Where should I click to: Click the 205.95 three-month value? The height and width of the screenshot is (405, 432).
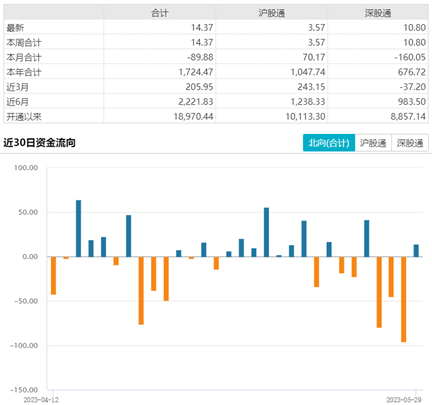point(199,87)
